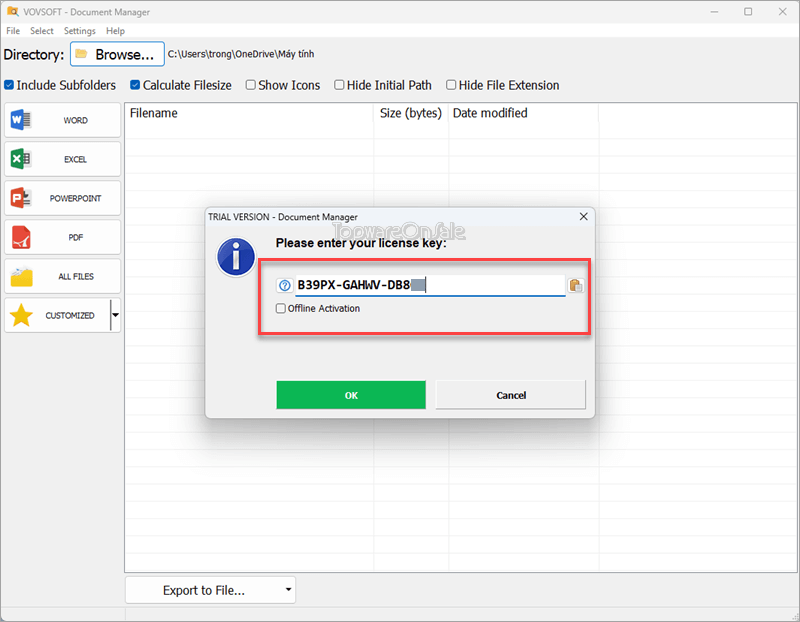Click the Customized star icon
The width and height of the screenshot is (800, 622).
21,315
